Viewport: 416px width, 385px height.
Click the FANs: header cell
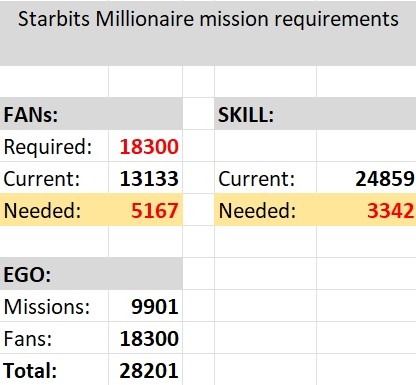(x=91, y=114)
